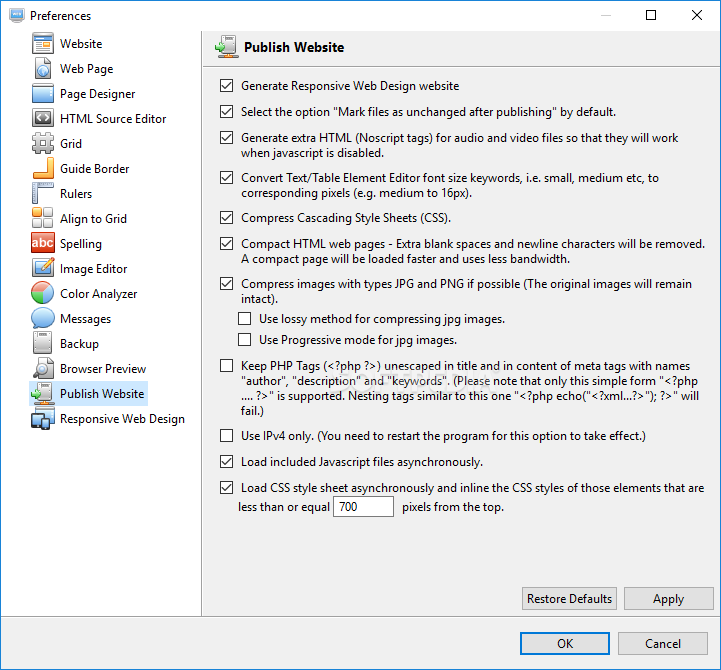Select the Guide Border text label
Screen dimensions: 721x670
pos(95,169)
